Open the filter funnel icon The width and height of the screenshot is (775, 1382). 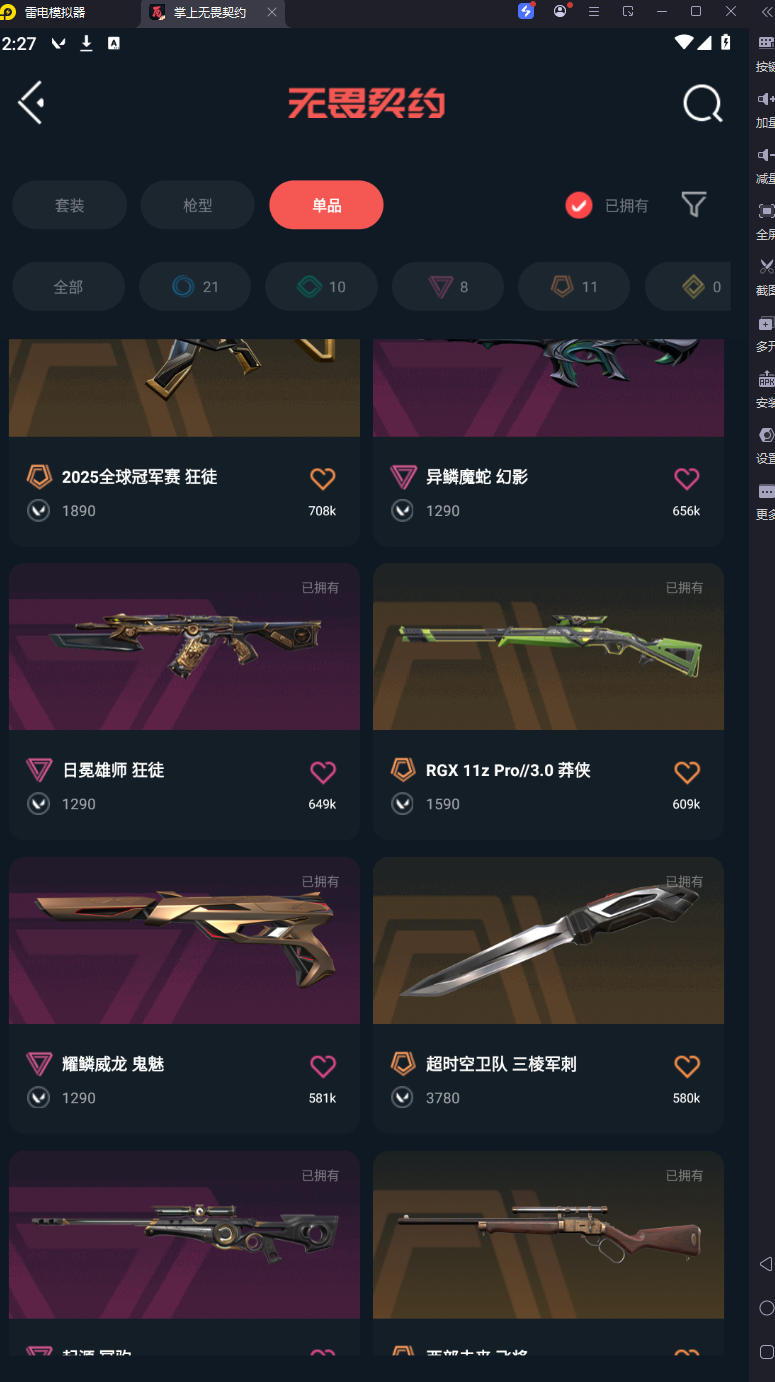[694, 205]
